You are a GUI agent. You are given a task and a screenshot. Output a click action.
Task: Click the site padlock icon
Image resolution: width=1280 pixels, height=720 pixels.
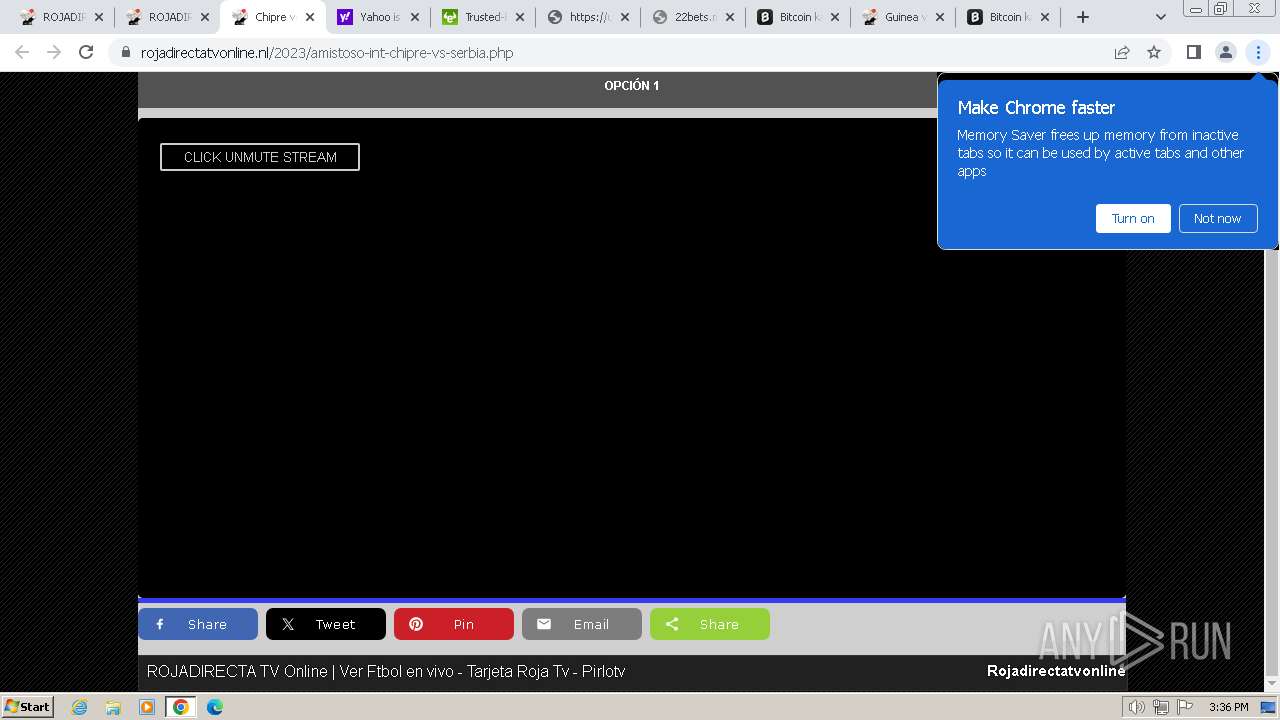(126, 52)
